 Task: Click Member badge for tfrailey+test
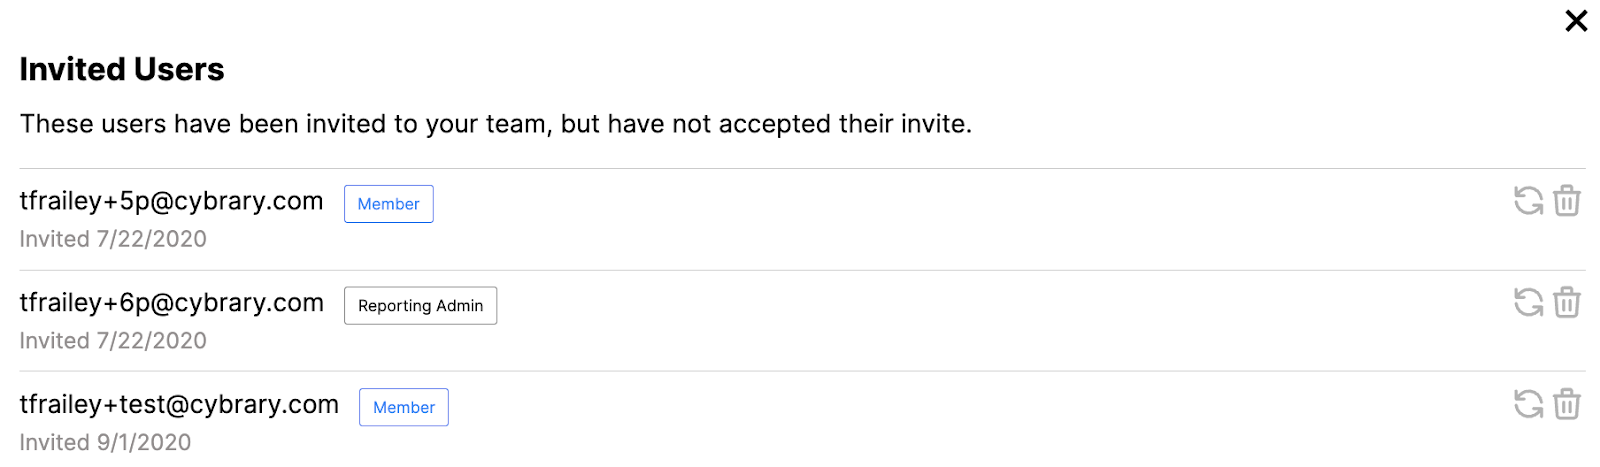pos(404,407)
